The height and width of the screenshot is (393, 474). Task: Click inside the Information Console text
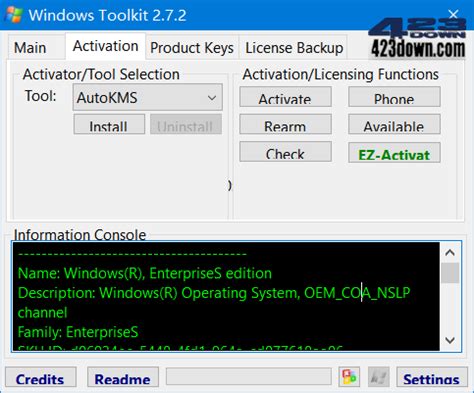226,296
